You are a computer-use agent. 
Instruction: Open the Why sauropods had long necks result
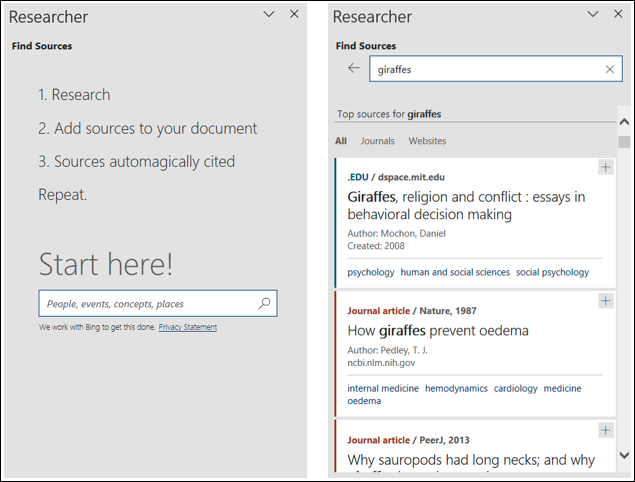pyautogui.click(x=471, y=460)
